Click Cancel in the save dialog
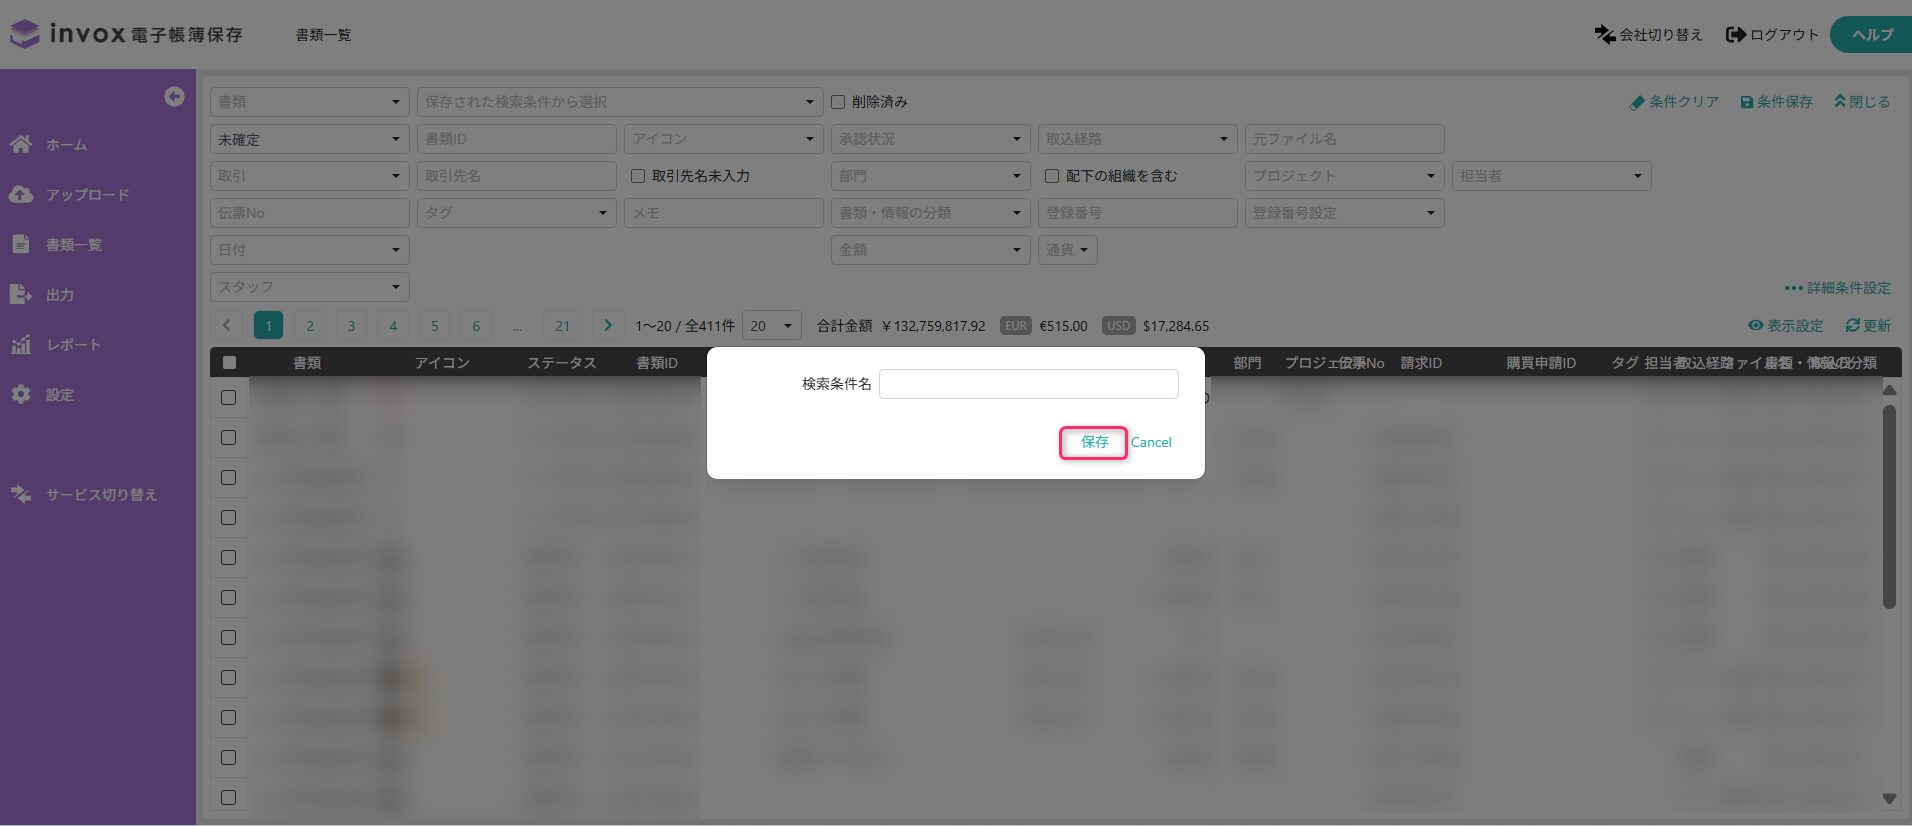 pyautogui.click(x=1151, y=442)
